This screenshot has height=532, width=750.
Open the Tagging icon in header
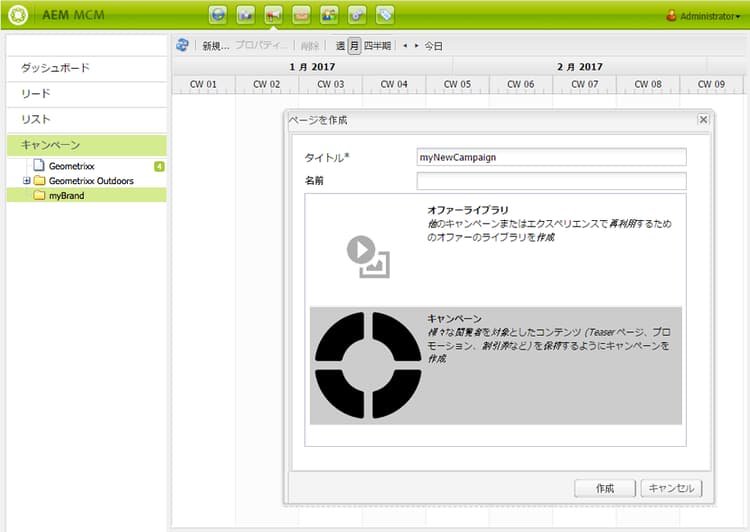(x=385, y=15)
